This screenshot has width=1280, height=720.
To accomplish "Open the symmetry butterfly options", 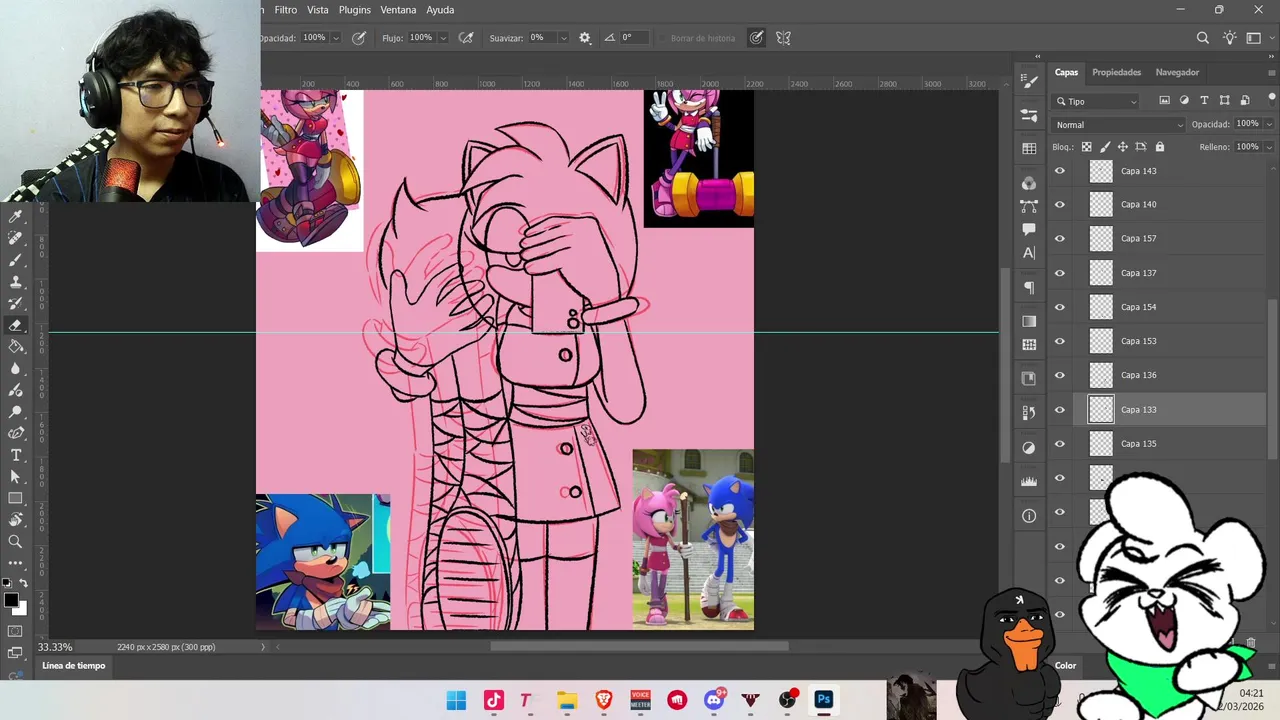I will click(783, 38).
